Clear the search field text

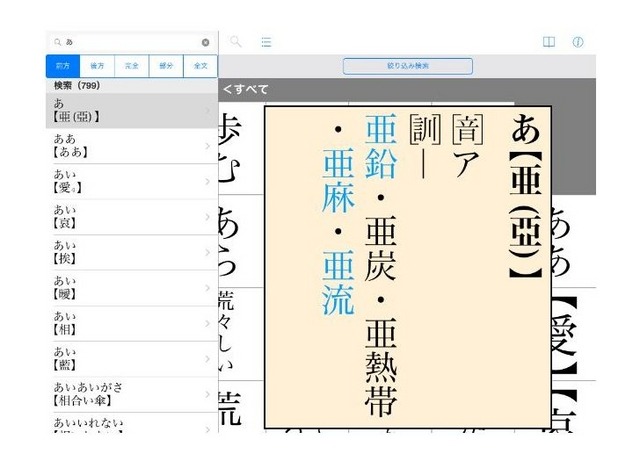click(x=205, y=42)
